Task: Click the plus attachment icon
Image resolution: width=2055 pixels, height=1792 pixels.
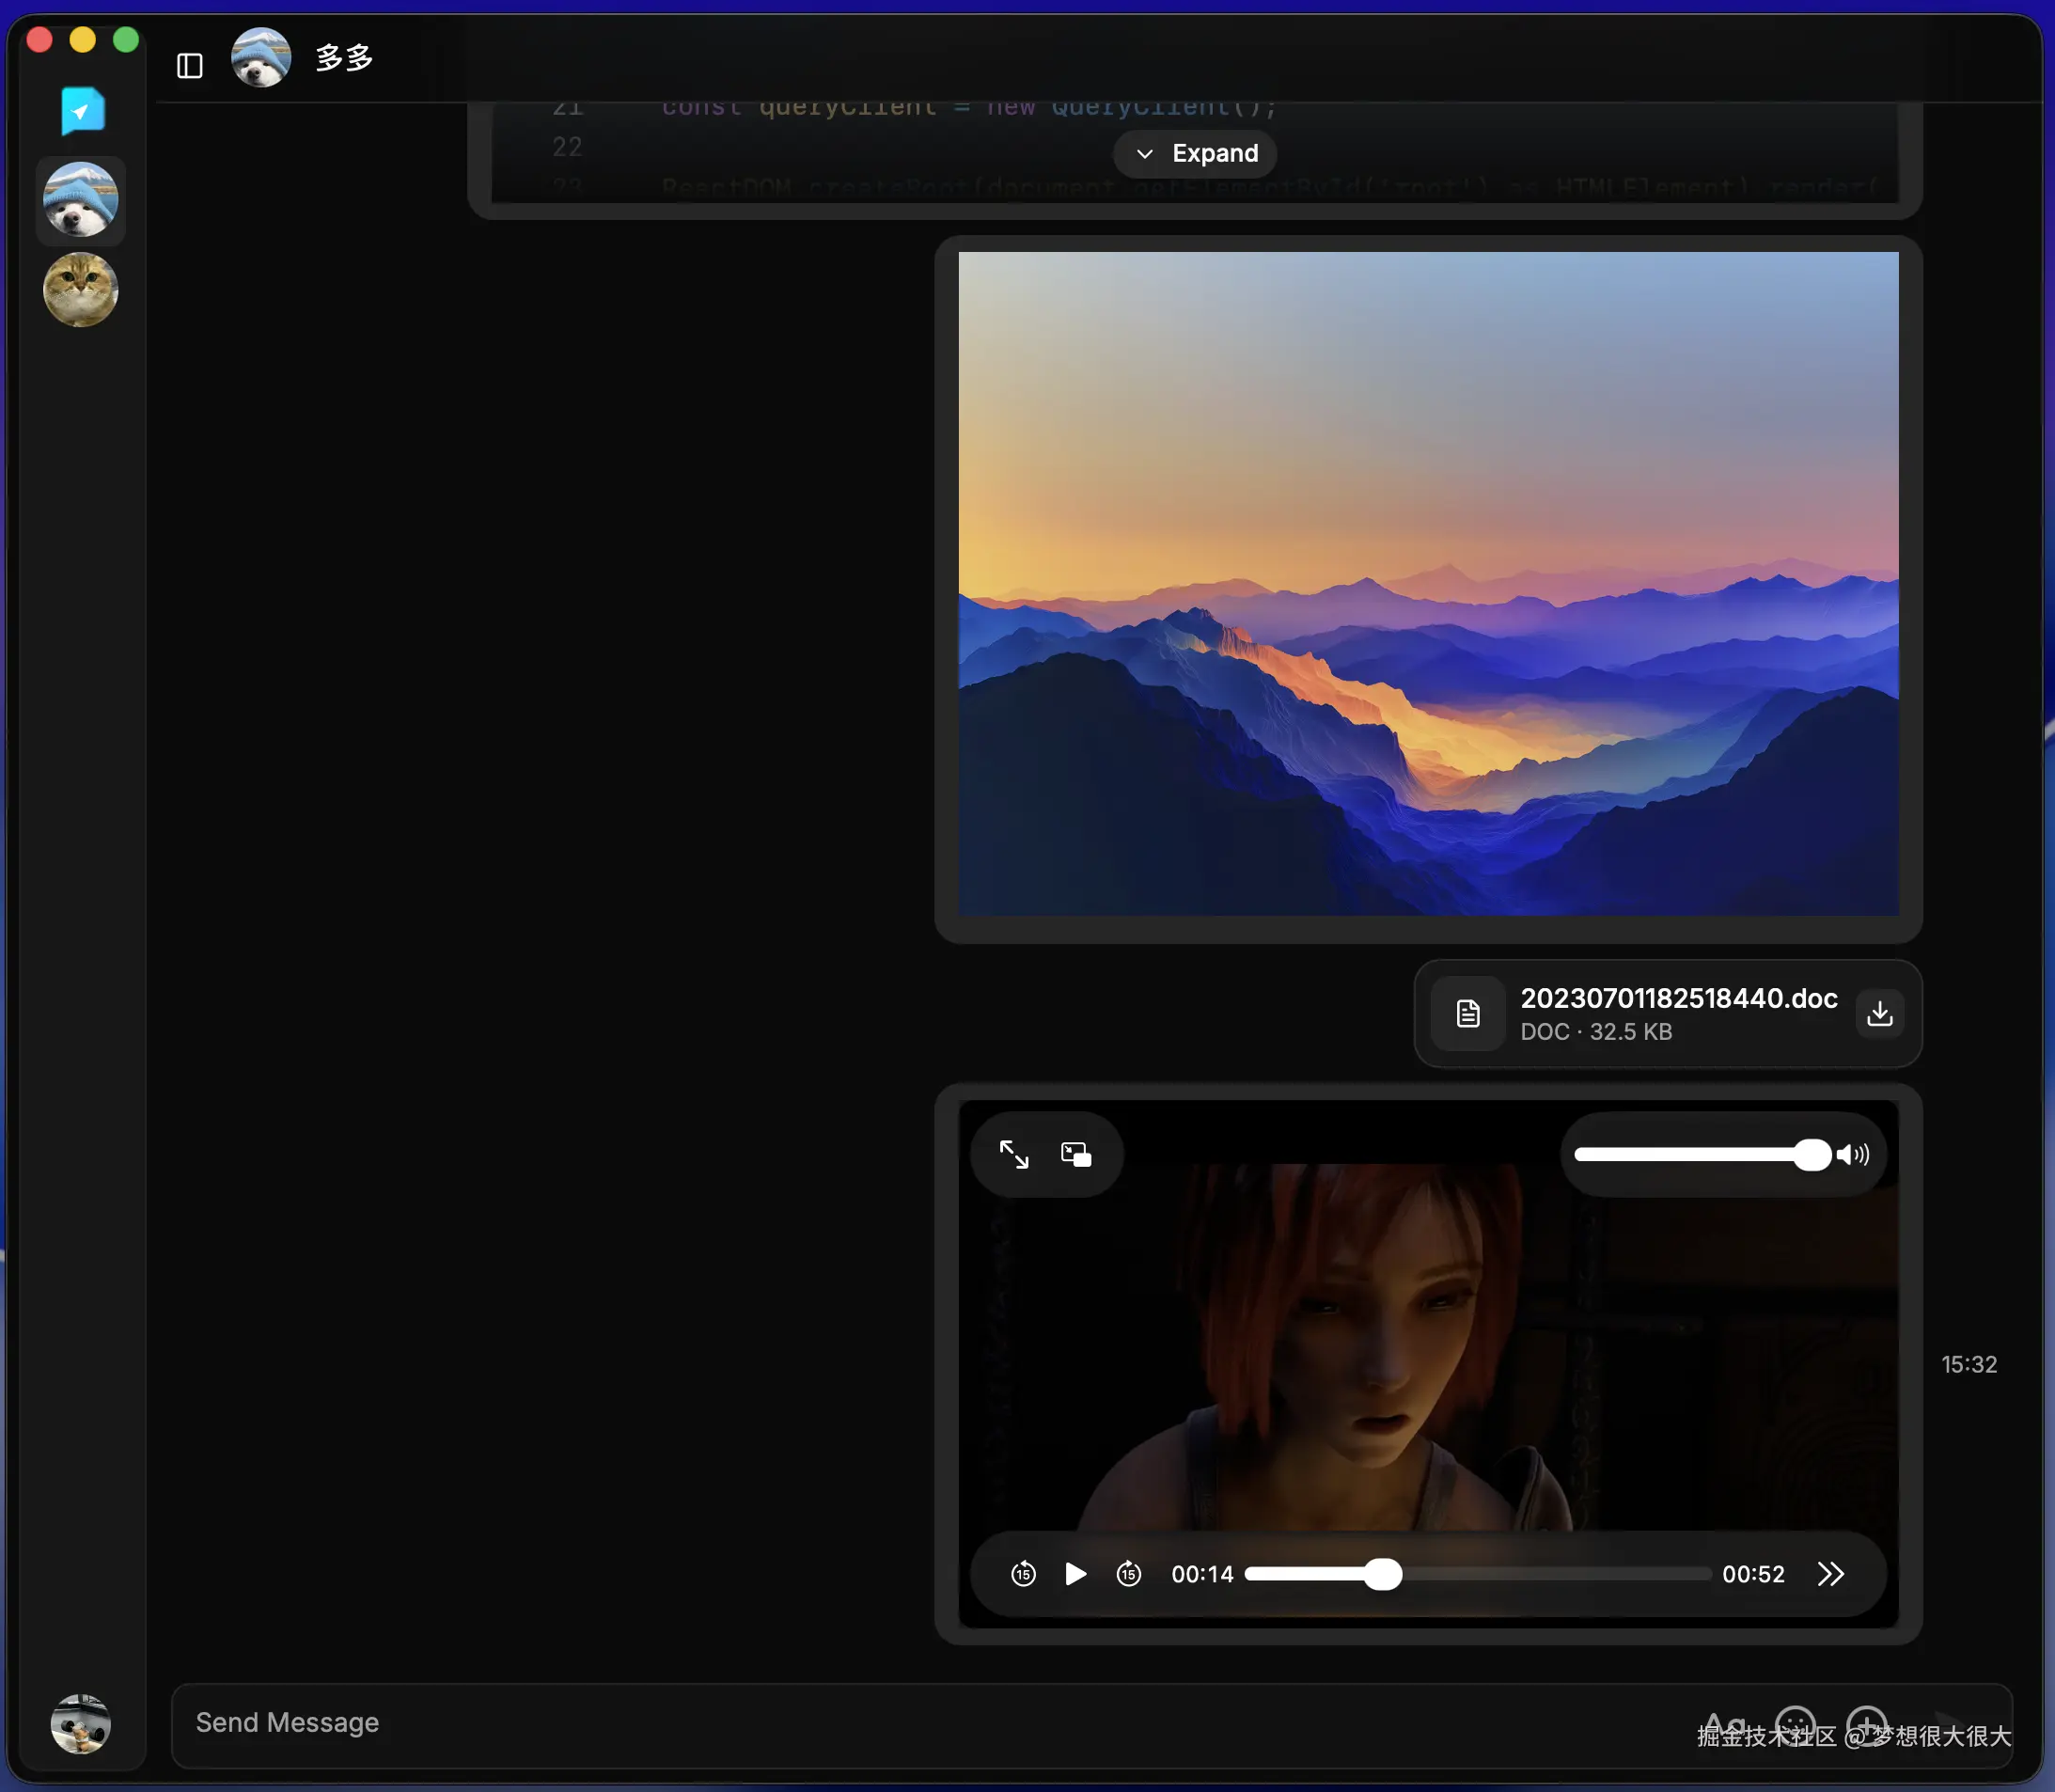Action: tap(1867, 1724)
